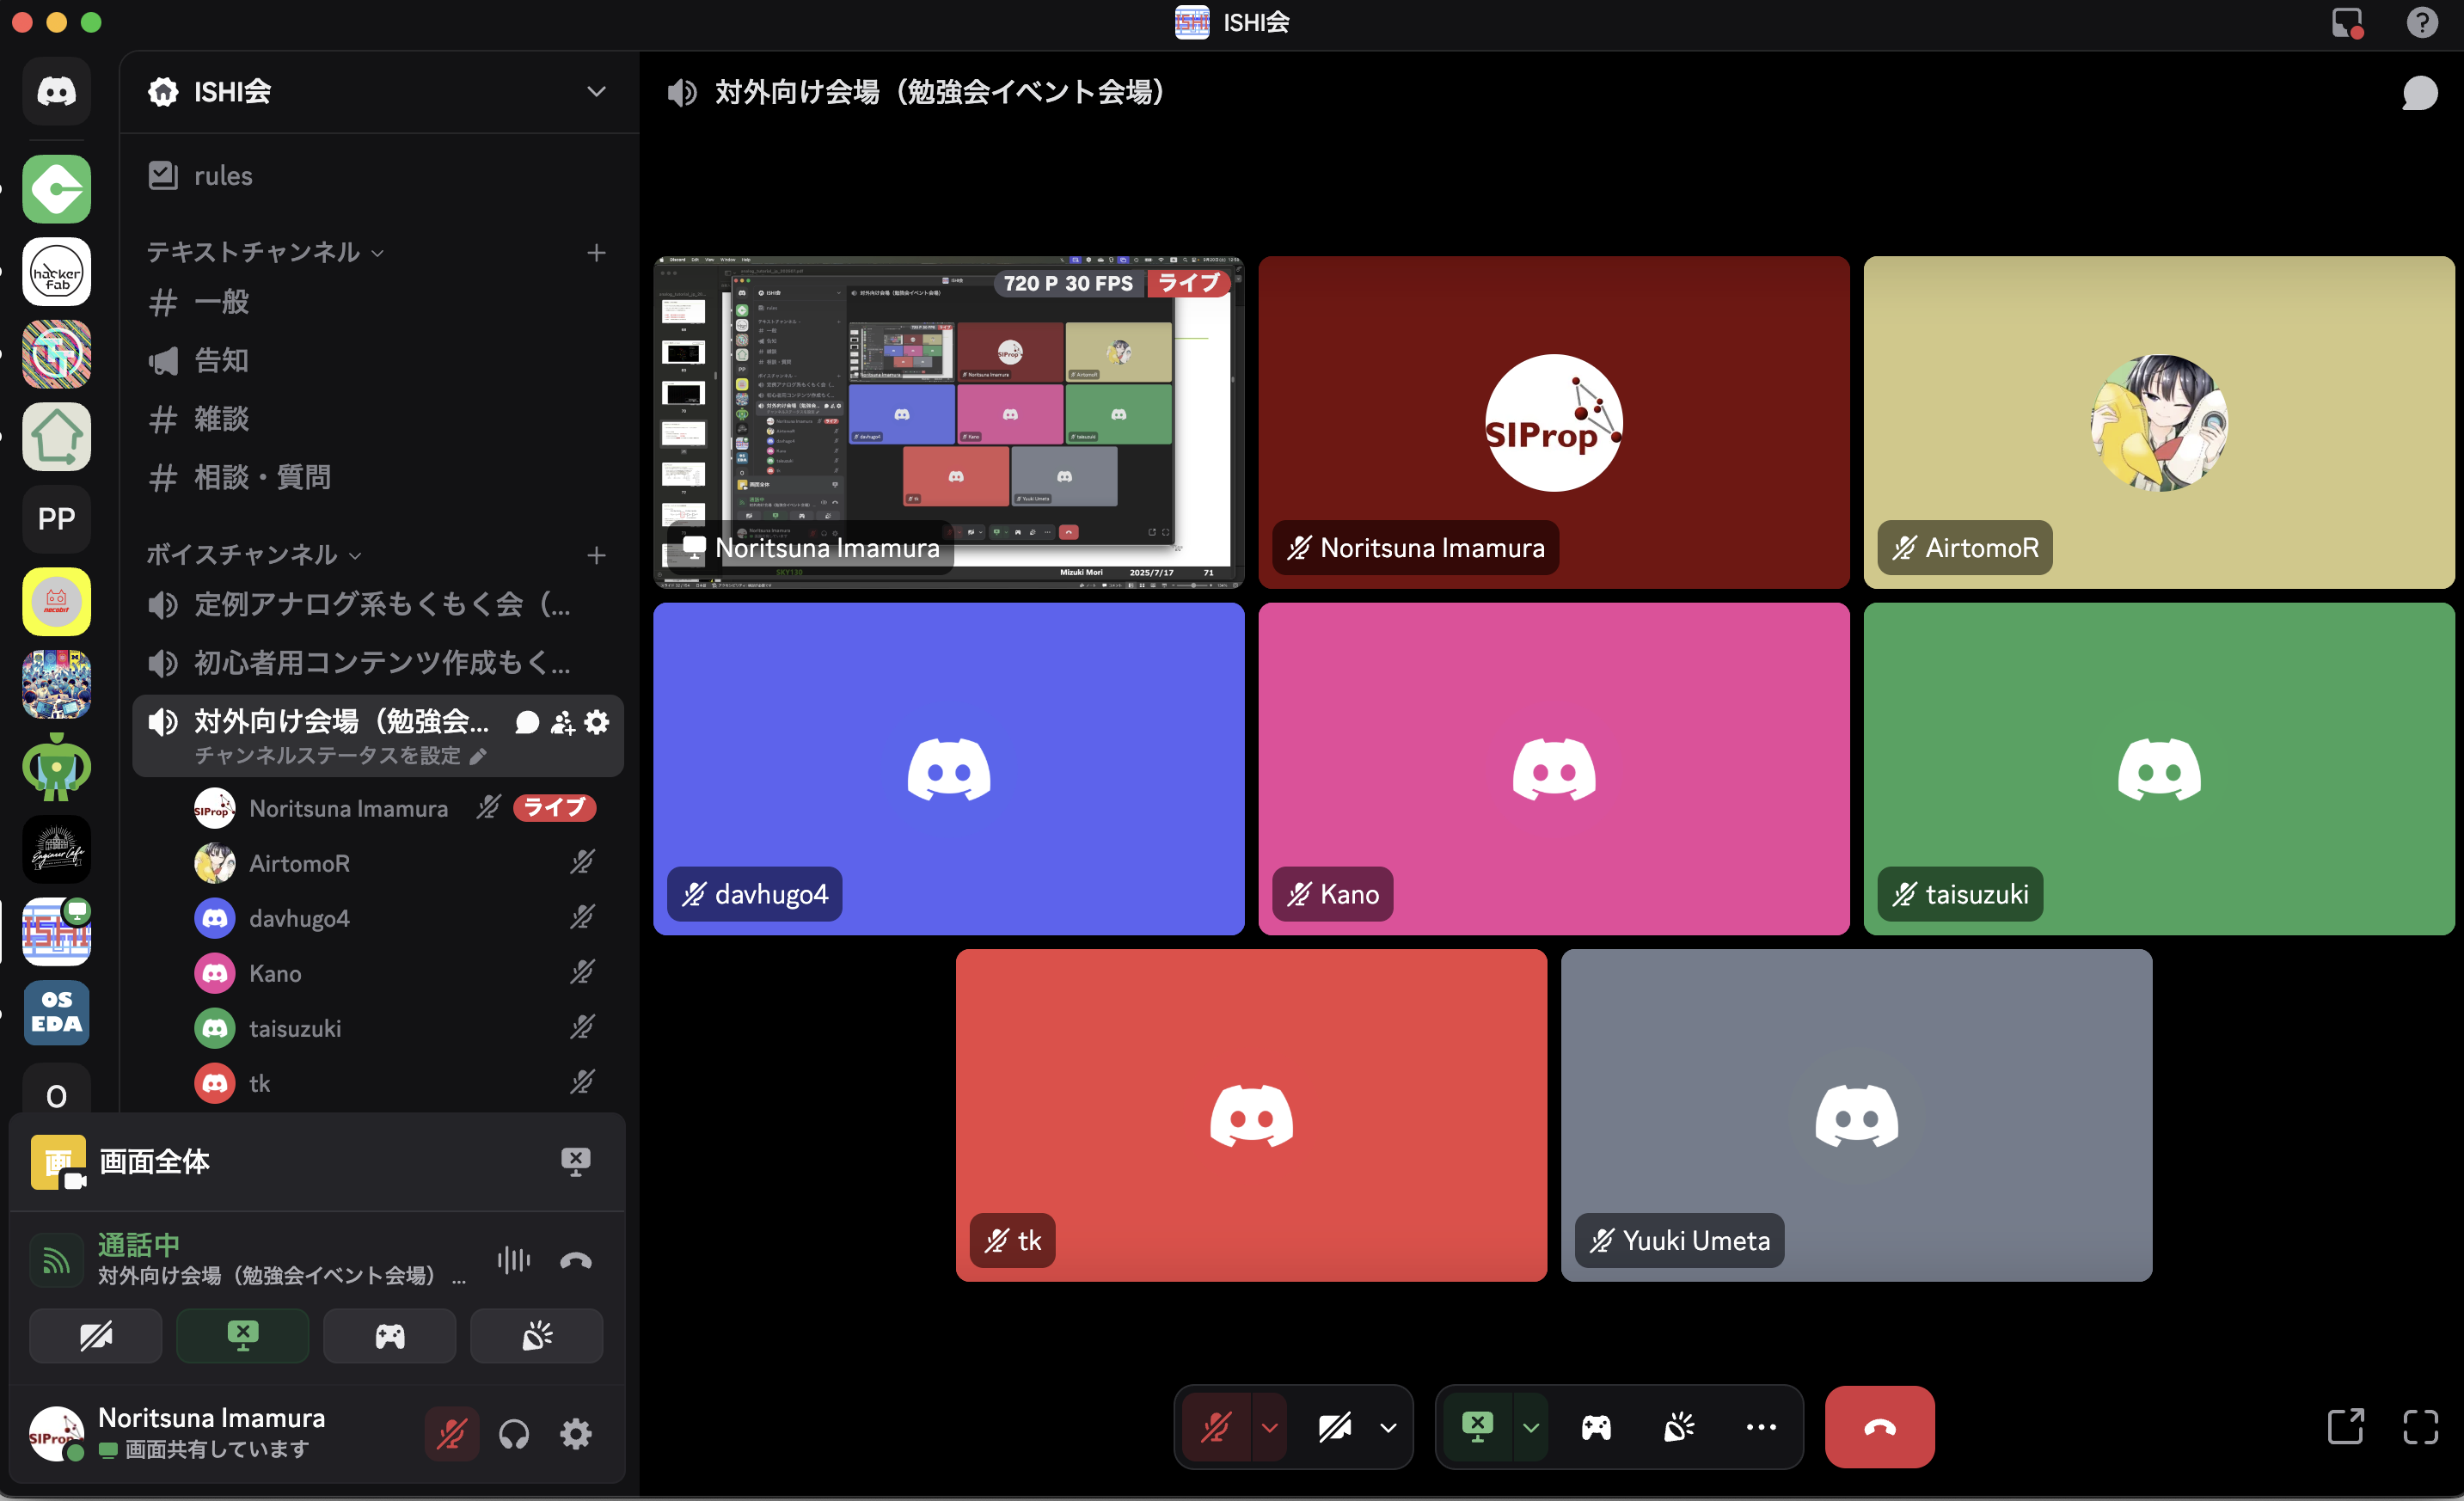Open the yellow necobit server
The height and width of the screenshot is (1501, 2464).
56,601
